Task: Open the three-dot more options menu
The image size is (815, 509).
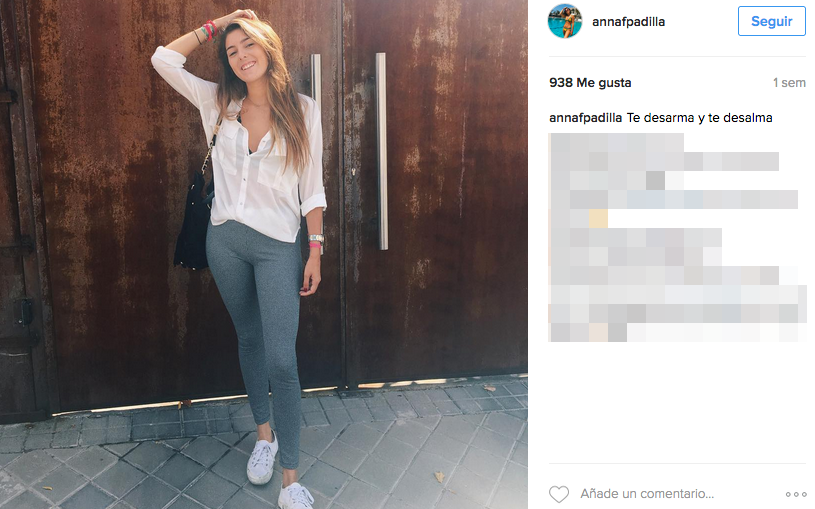Action: pos(796,494)
